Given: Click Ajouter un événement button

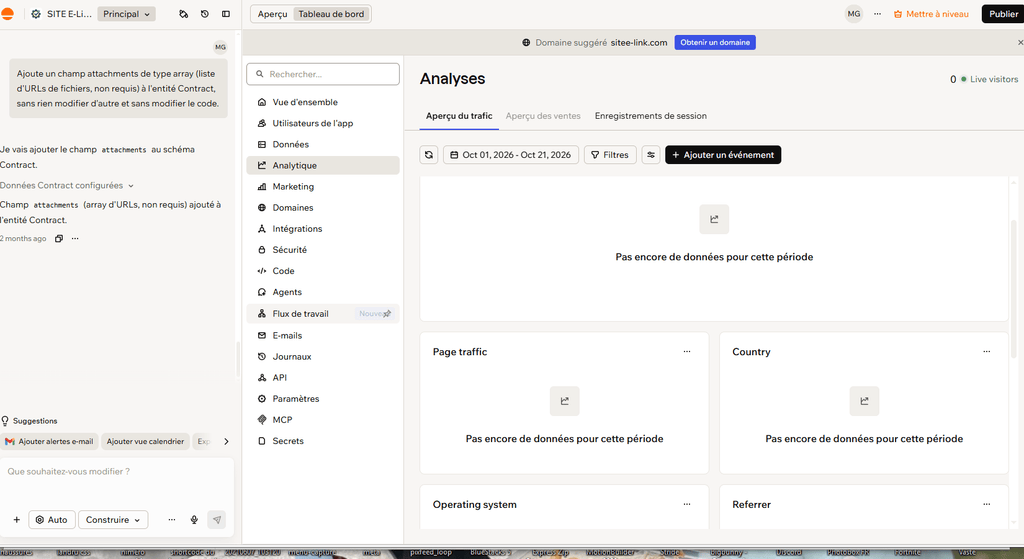Looking at the screenshot, I should tap(723, 155).
